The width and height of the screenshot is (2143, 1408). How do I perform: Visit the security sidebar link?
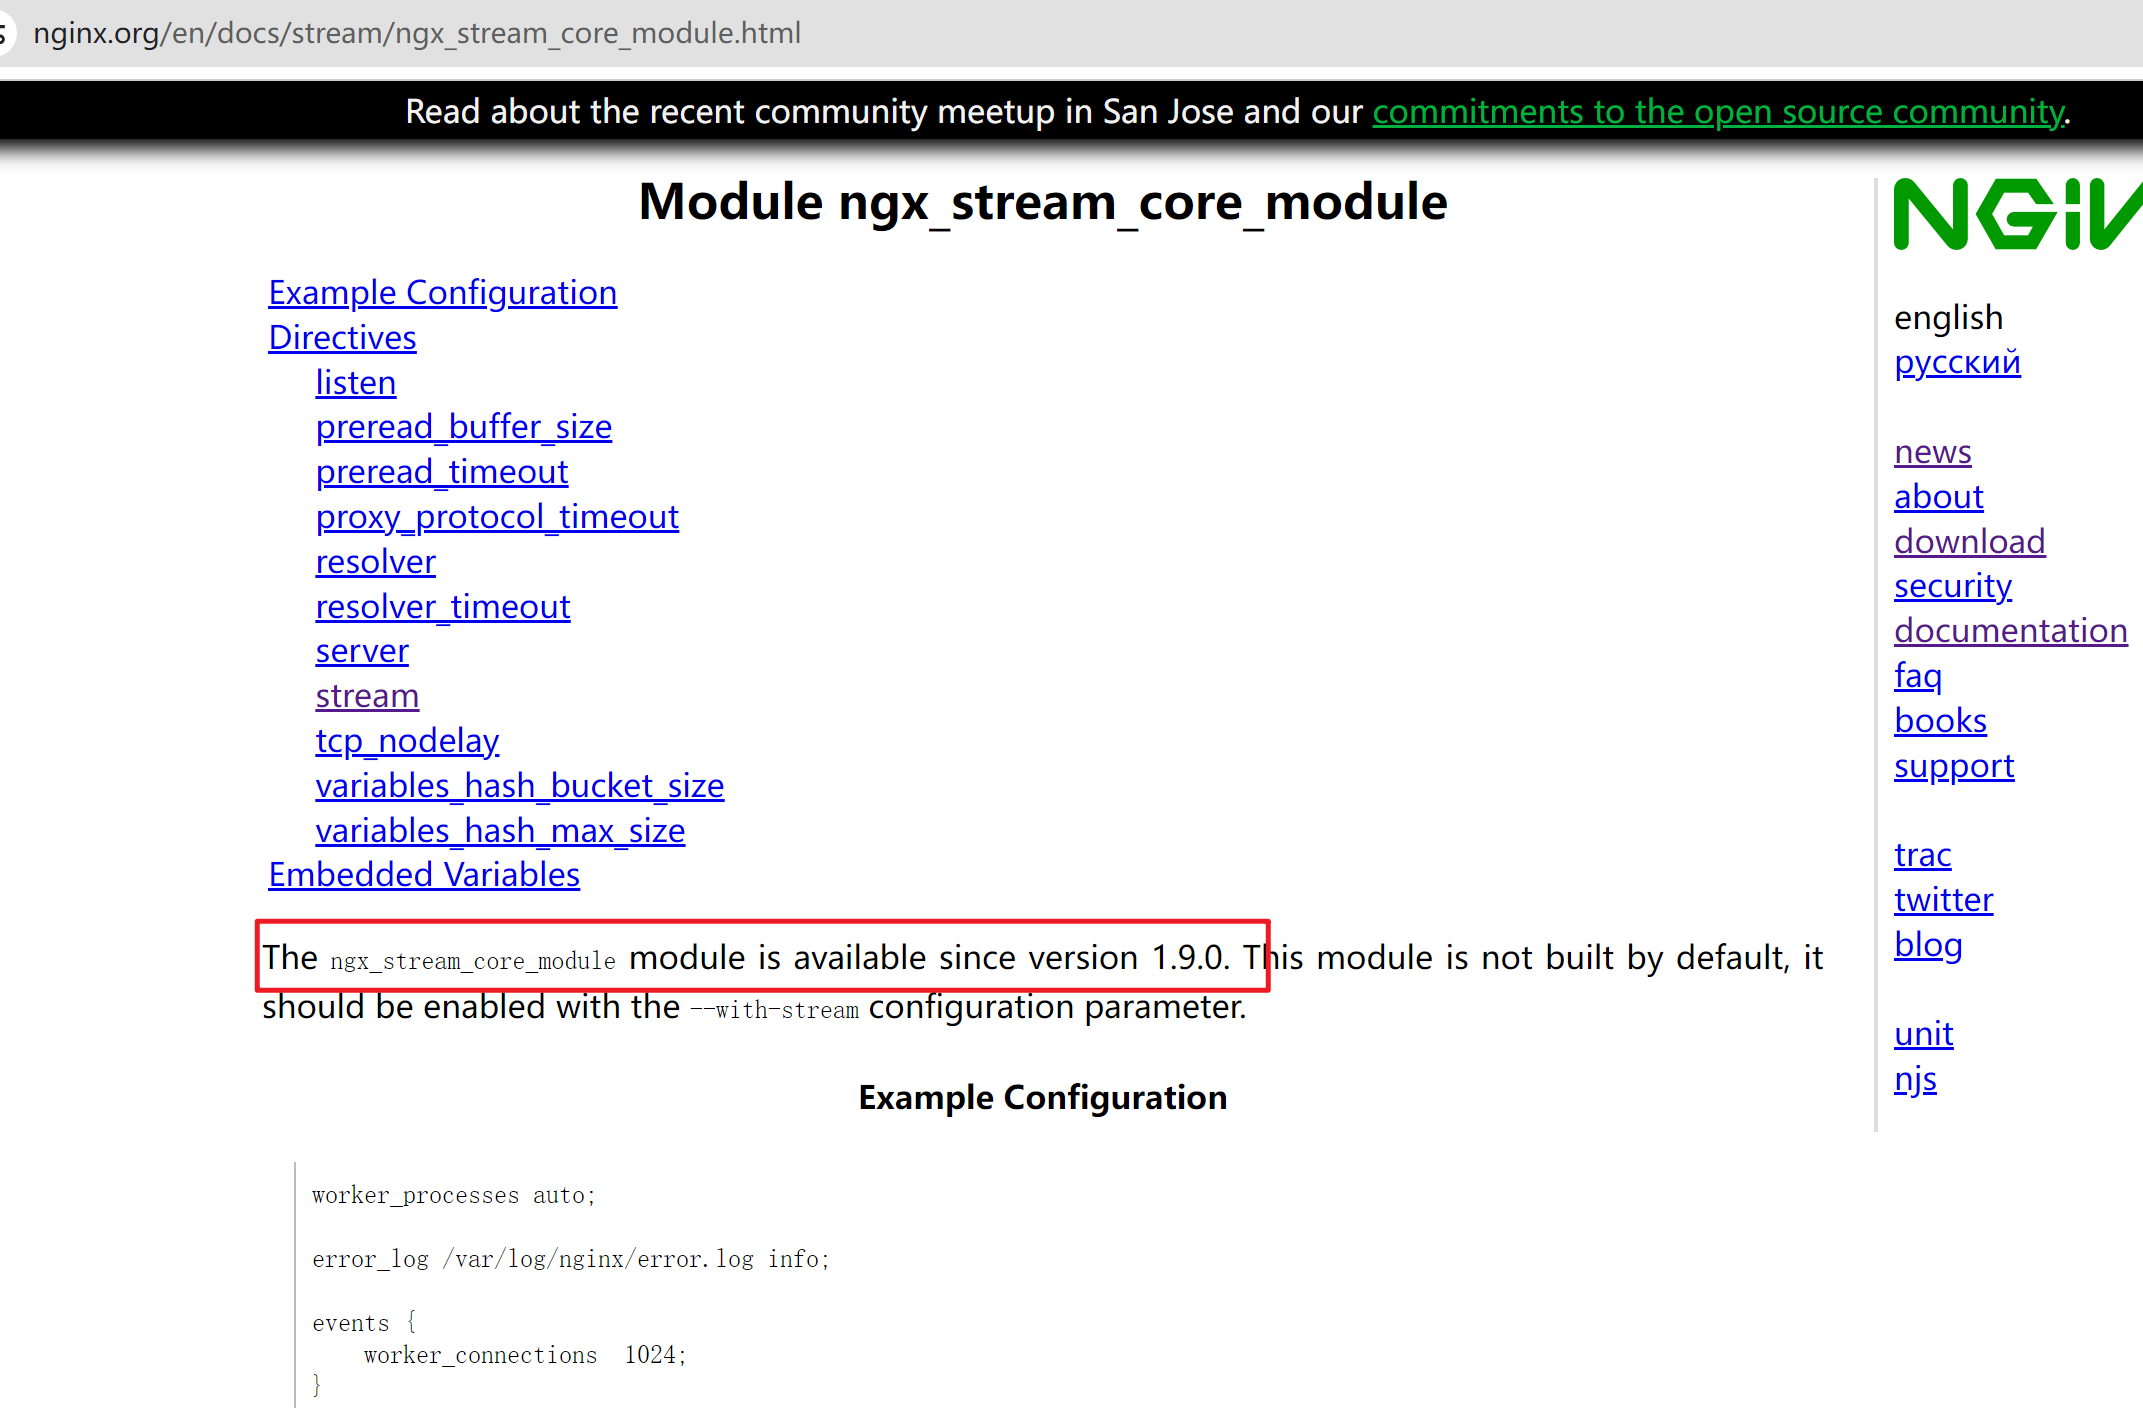coord(1952,586)
